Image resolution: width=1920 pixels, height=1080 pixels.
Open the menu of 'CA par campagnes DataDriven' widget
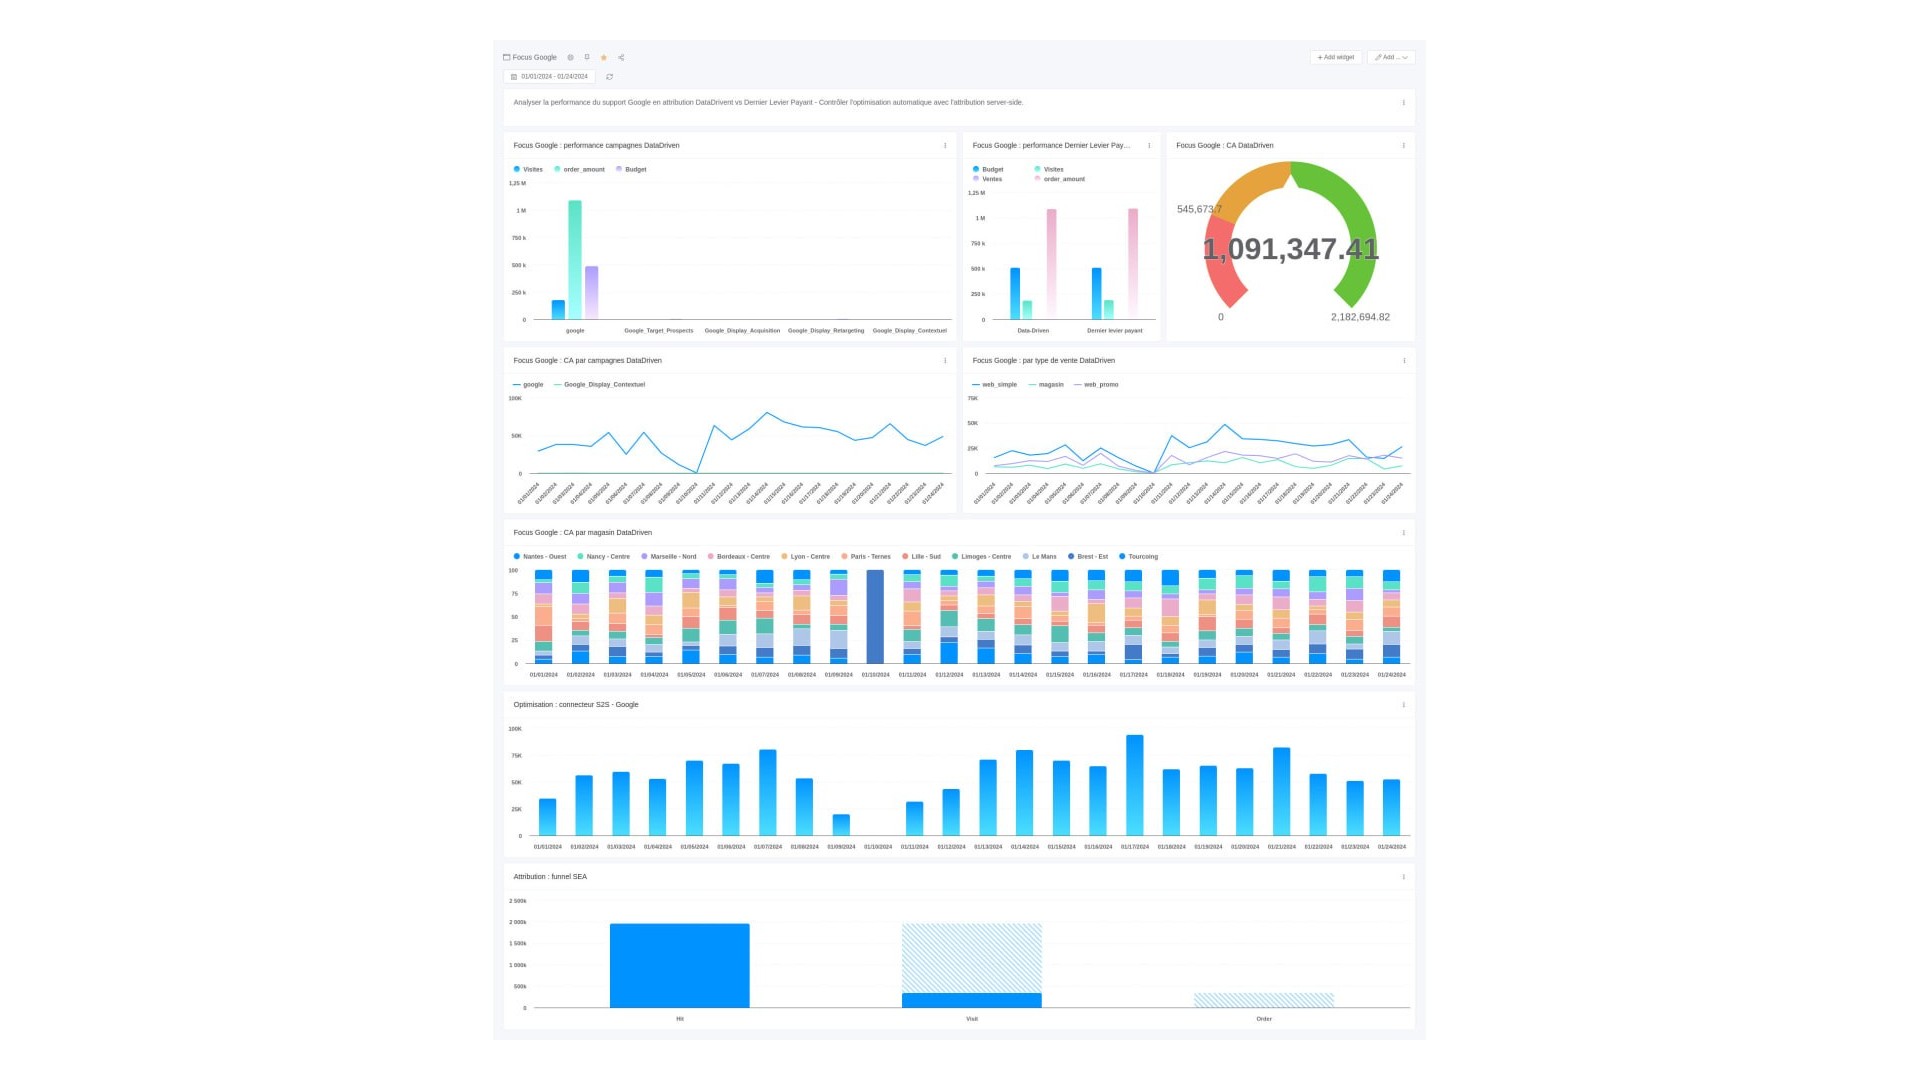(945, 360)
